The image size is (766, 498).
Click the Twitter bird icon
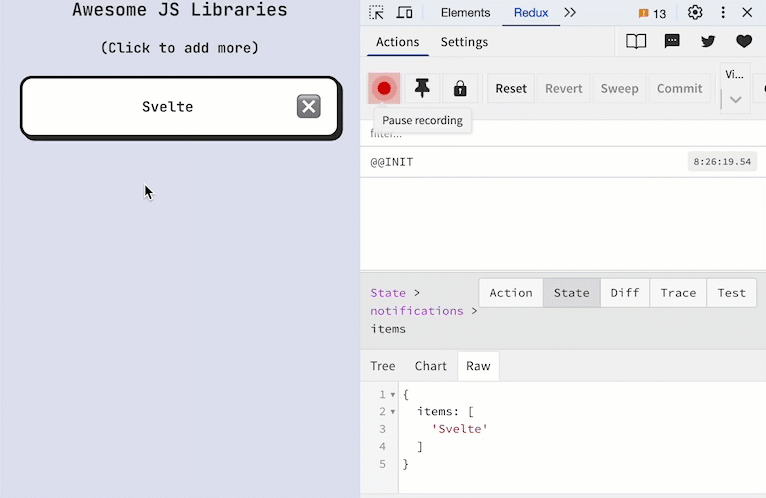(x=708, y=41)
